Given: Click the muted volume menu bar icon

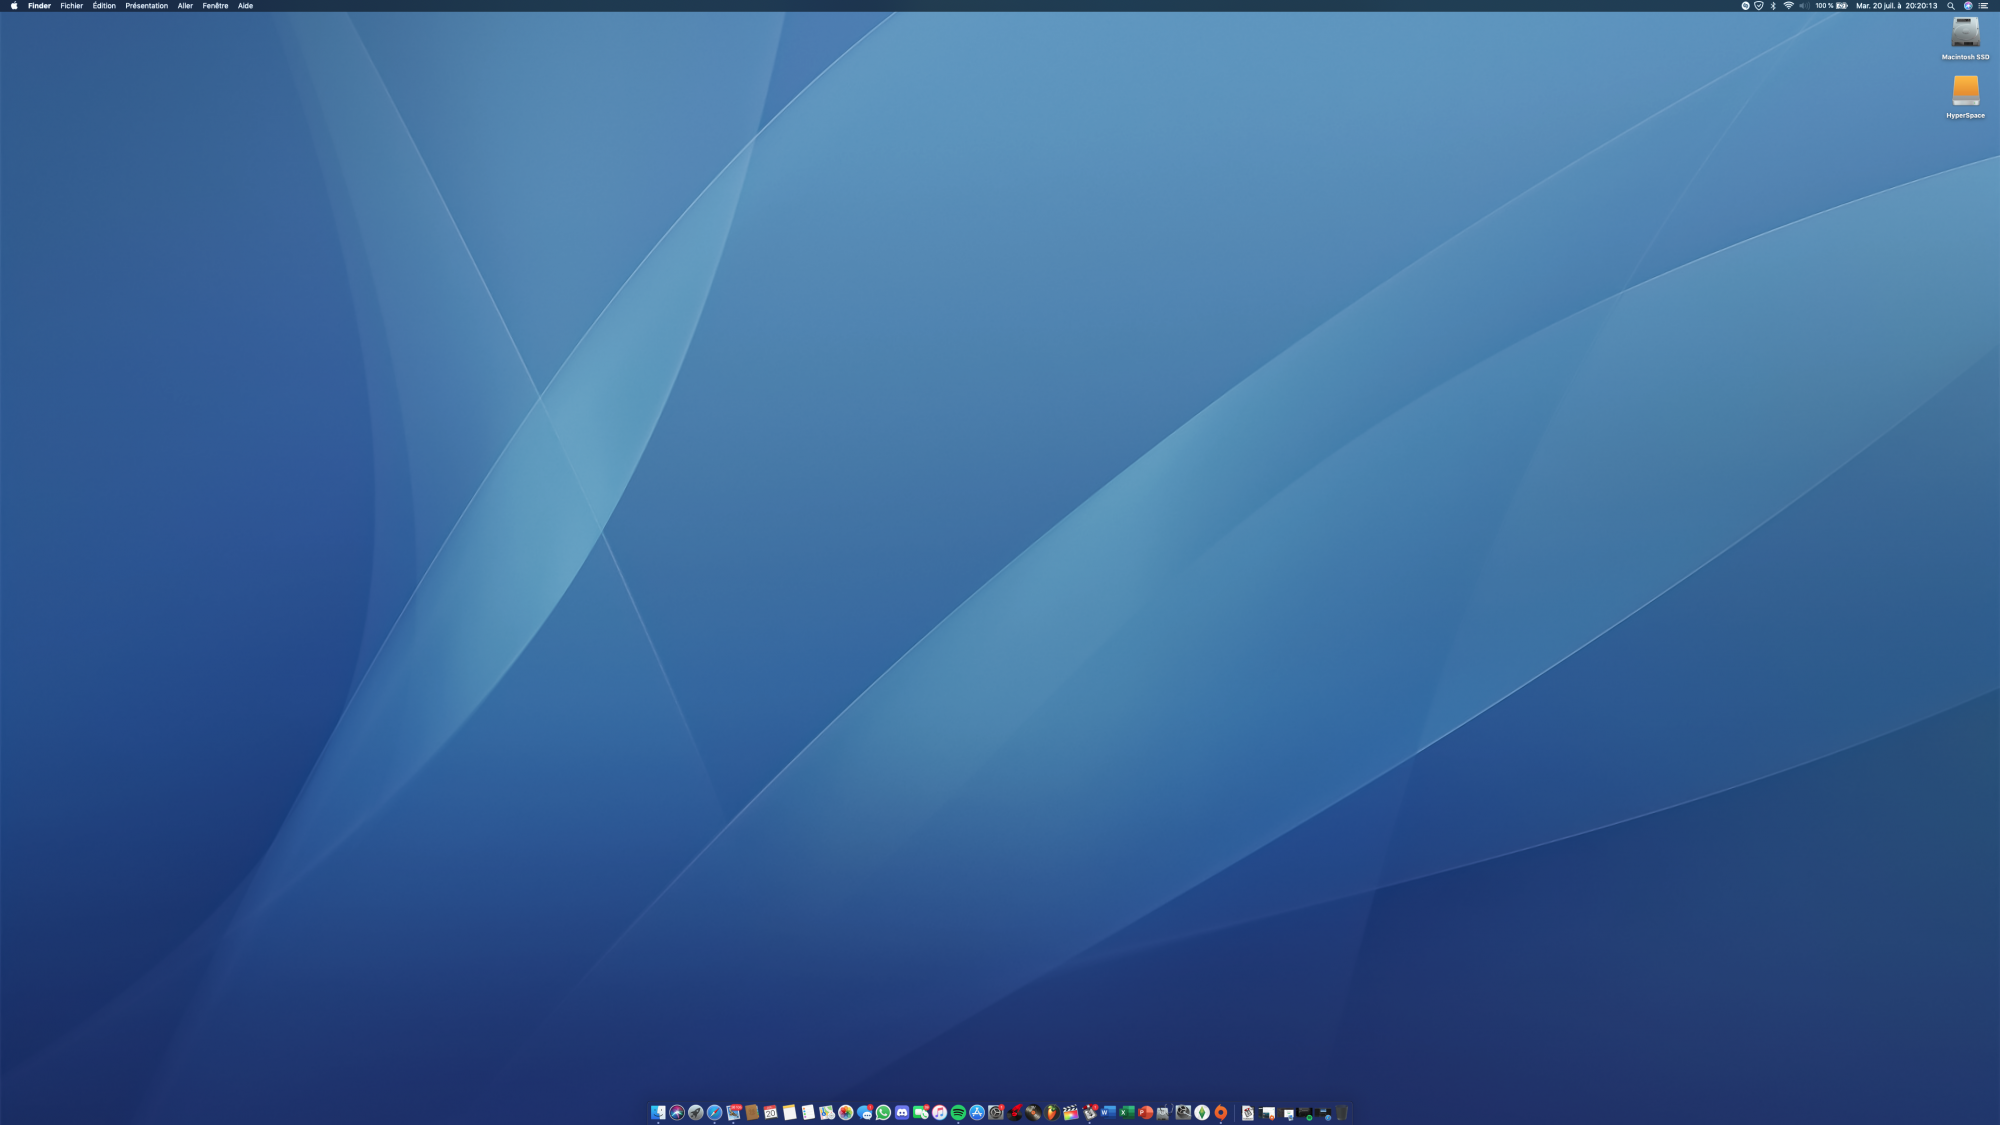Looking at the screenshot, I should click(1804, 6).
